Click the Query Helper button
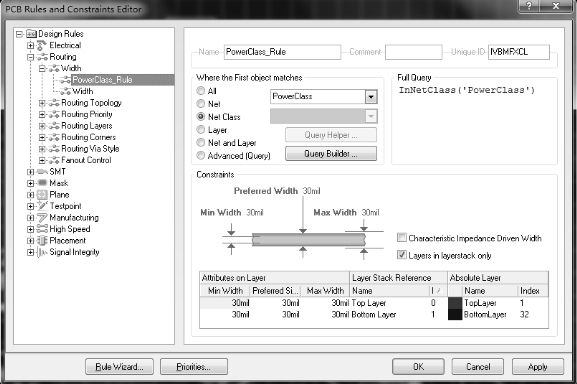This screenshot has width=577, height=384. [331, 135]
